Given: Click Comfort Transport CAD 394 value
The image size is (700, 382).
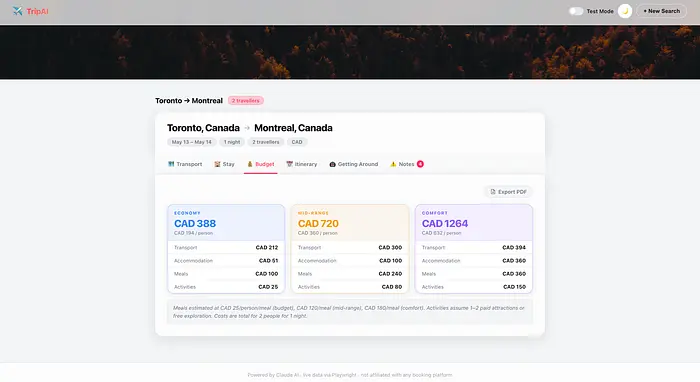Looking at the screenshot, I should (x=514, y=247).
